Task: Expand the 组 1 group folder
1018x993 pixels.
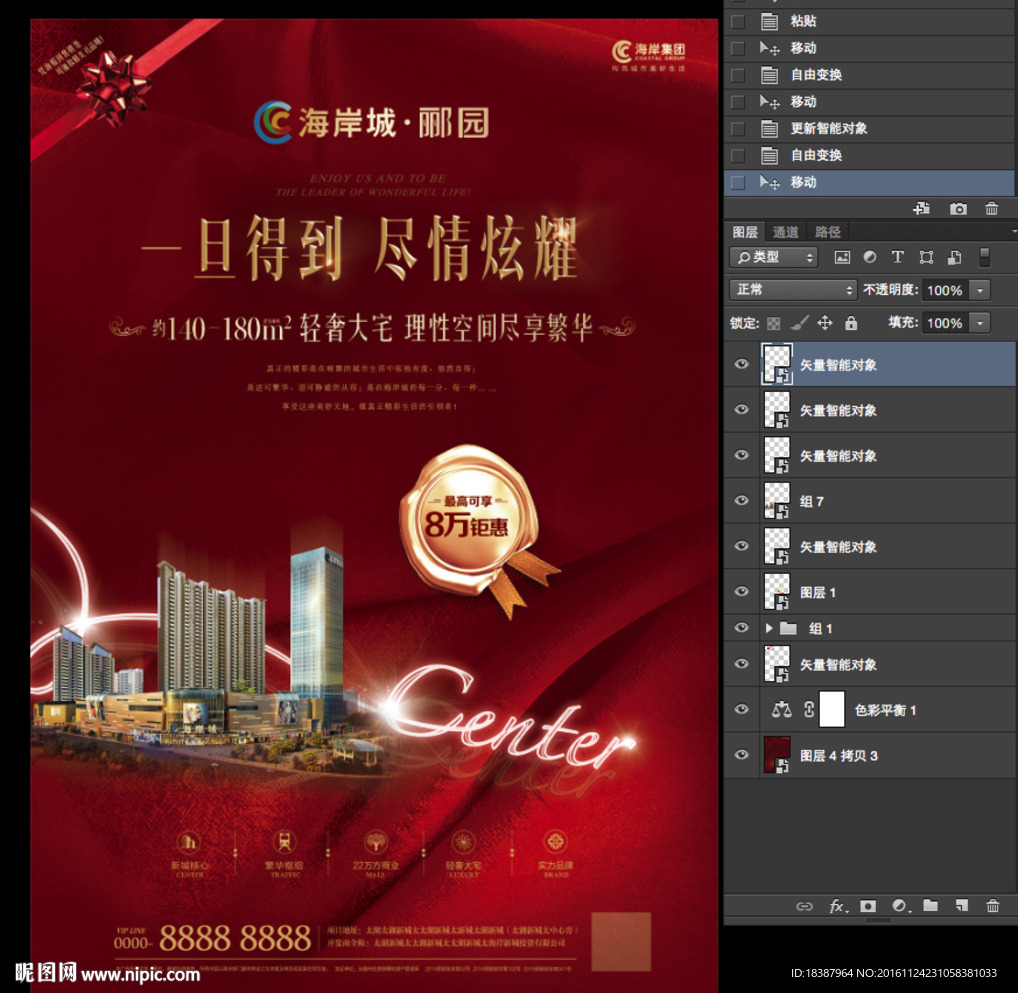Action: 769,629
